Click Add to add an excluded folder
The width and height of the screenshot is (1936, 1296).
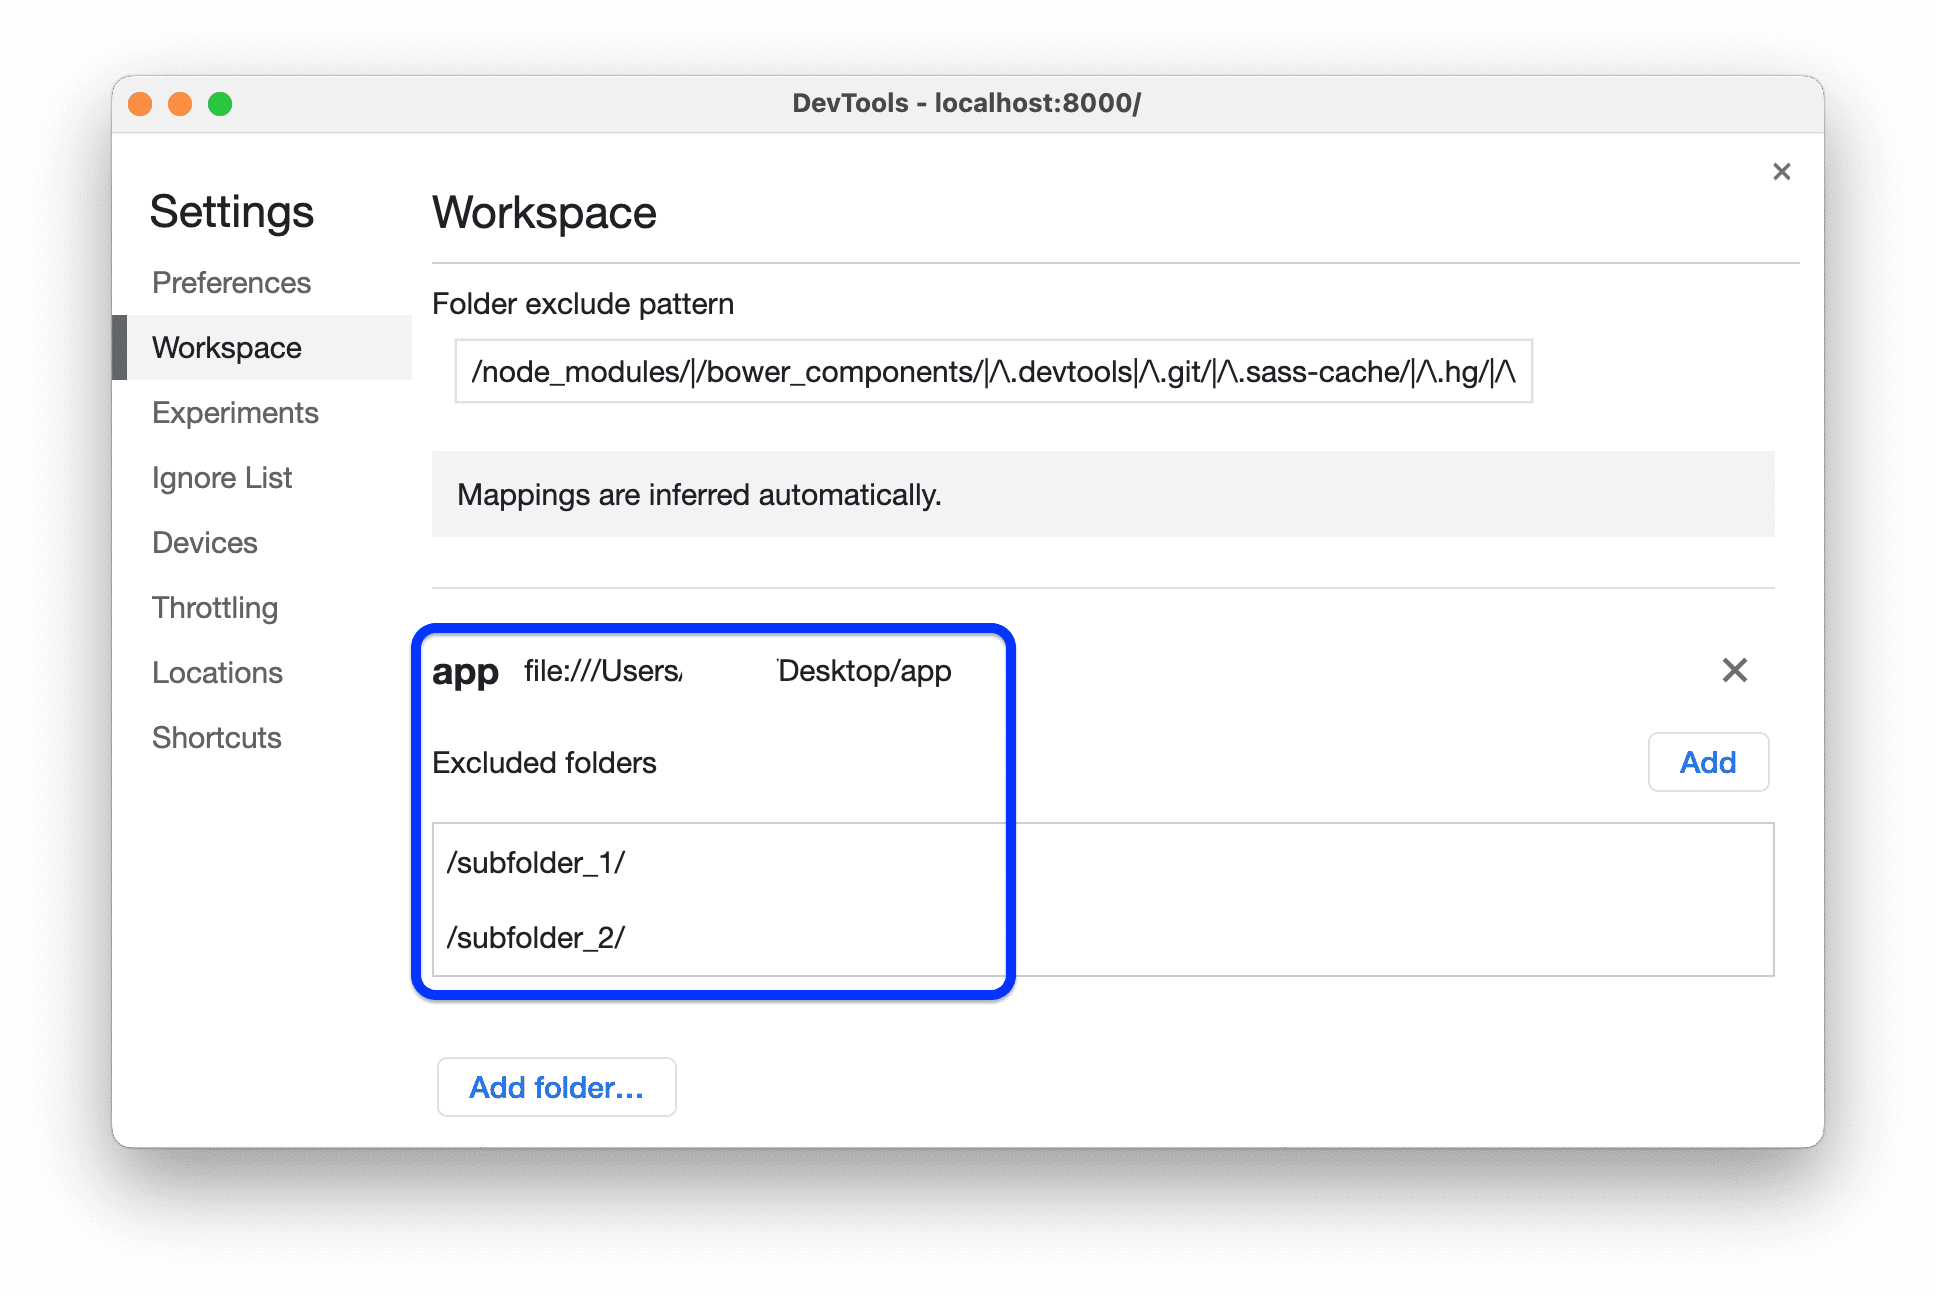(1706, 762)
